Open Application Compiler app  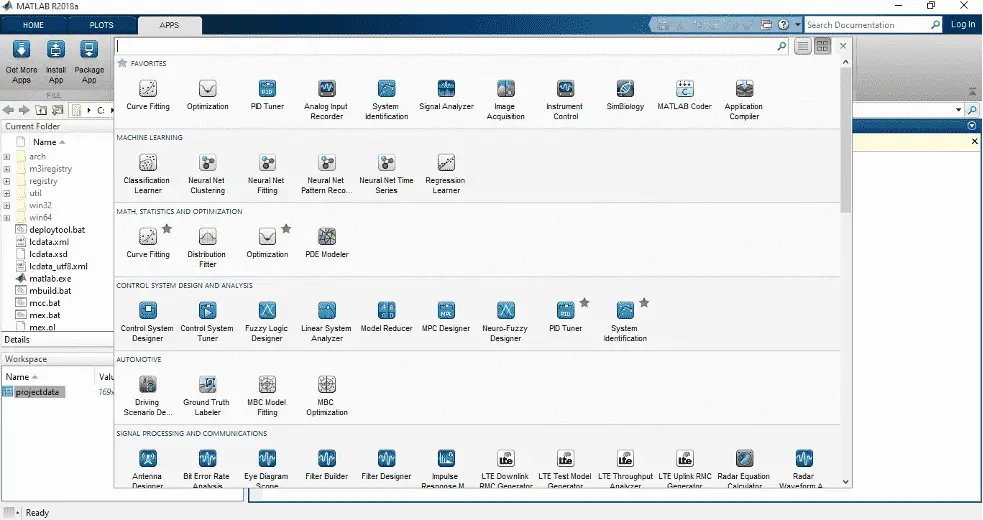point(744,100)
